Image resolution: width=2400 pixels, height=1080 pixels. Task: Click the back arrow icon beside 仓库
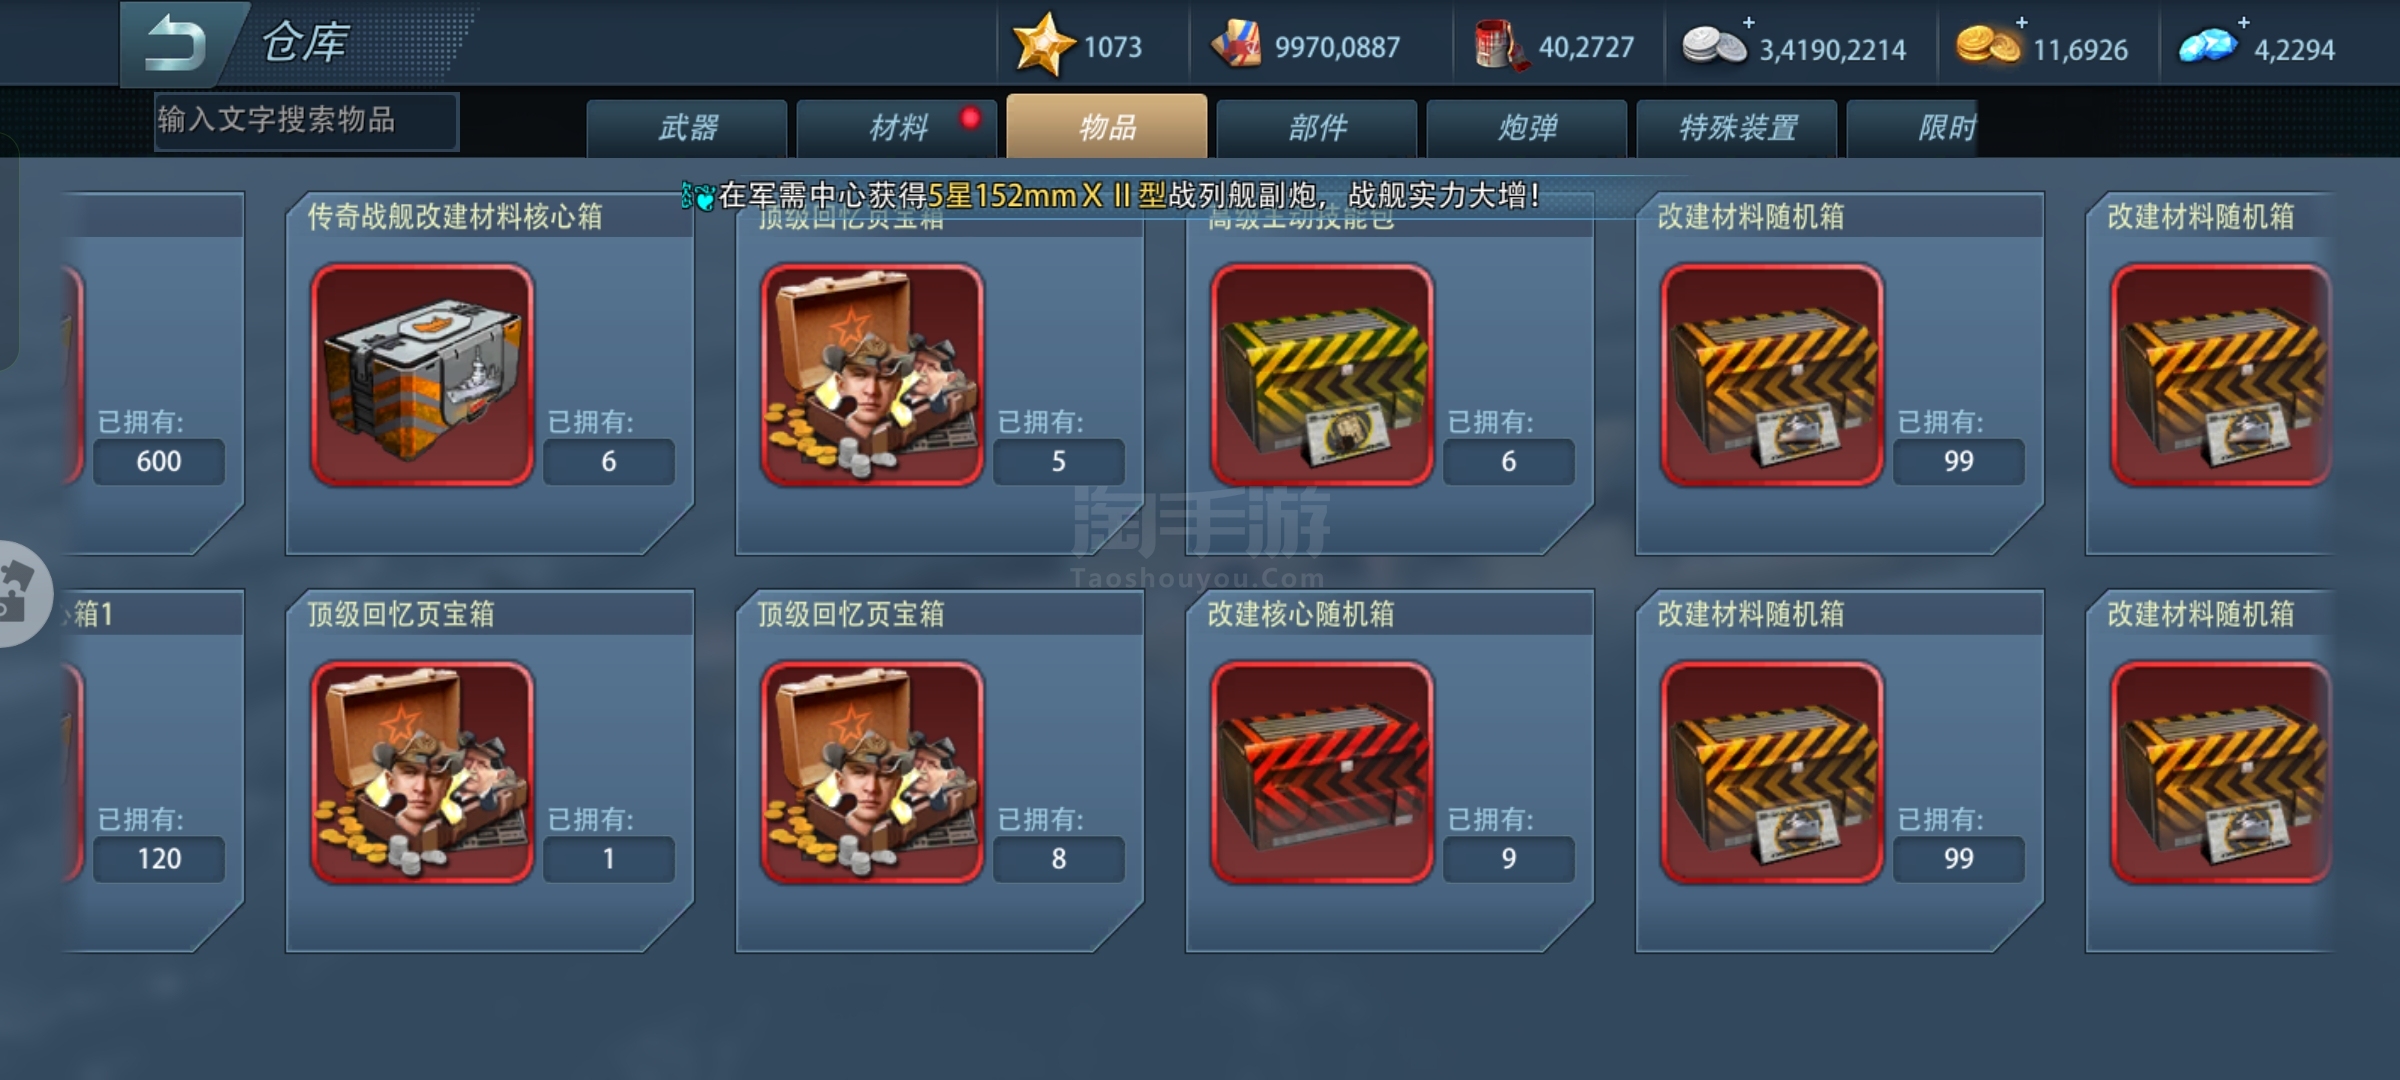click(176, 45)
